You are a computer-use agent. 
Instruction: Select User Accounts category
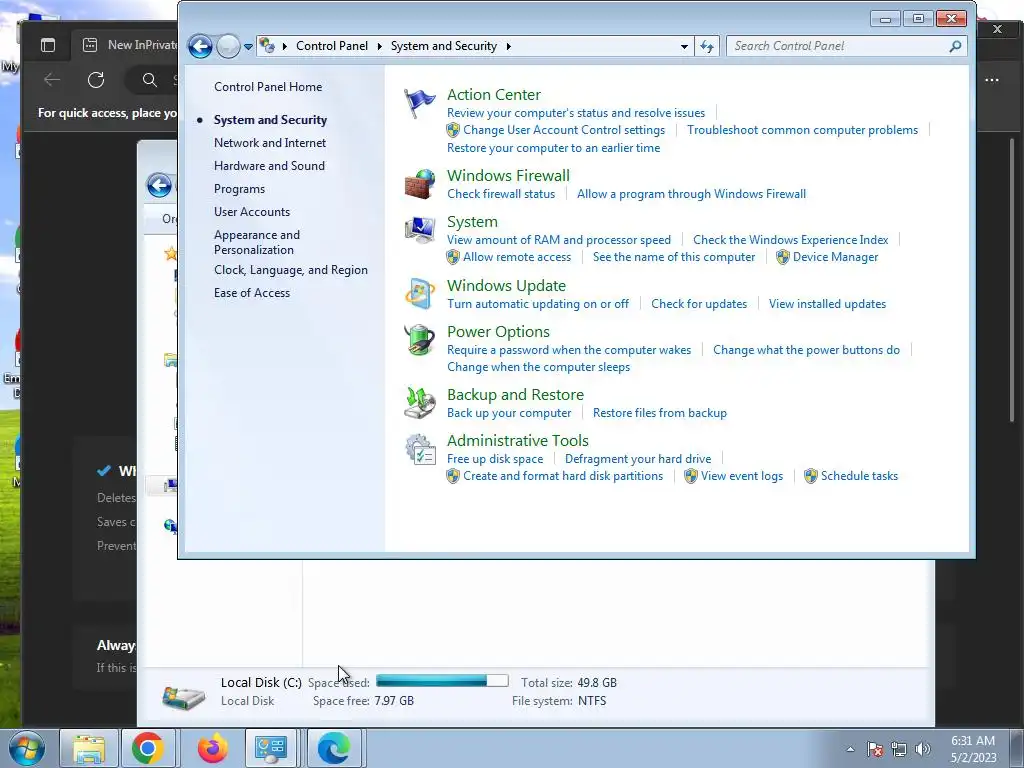click(x=251, y=212)
